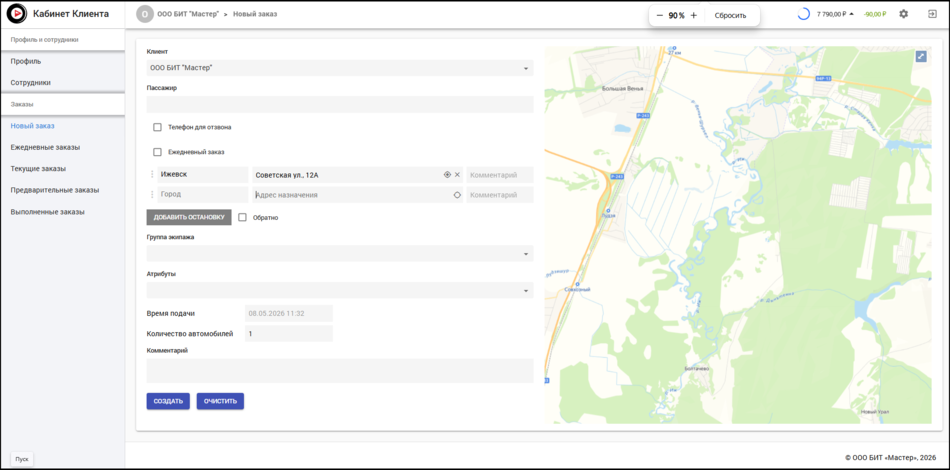This screenshot has height=470, width=950.
Task: Click the large Комментарий text area
Action: tap(340, 371)
